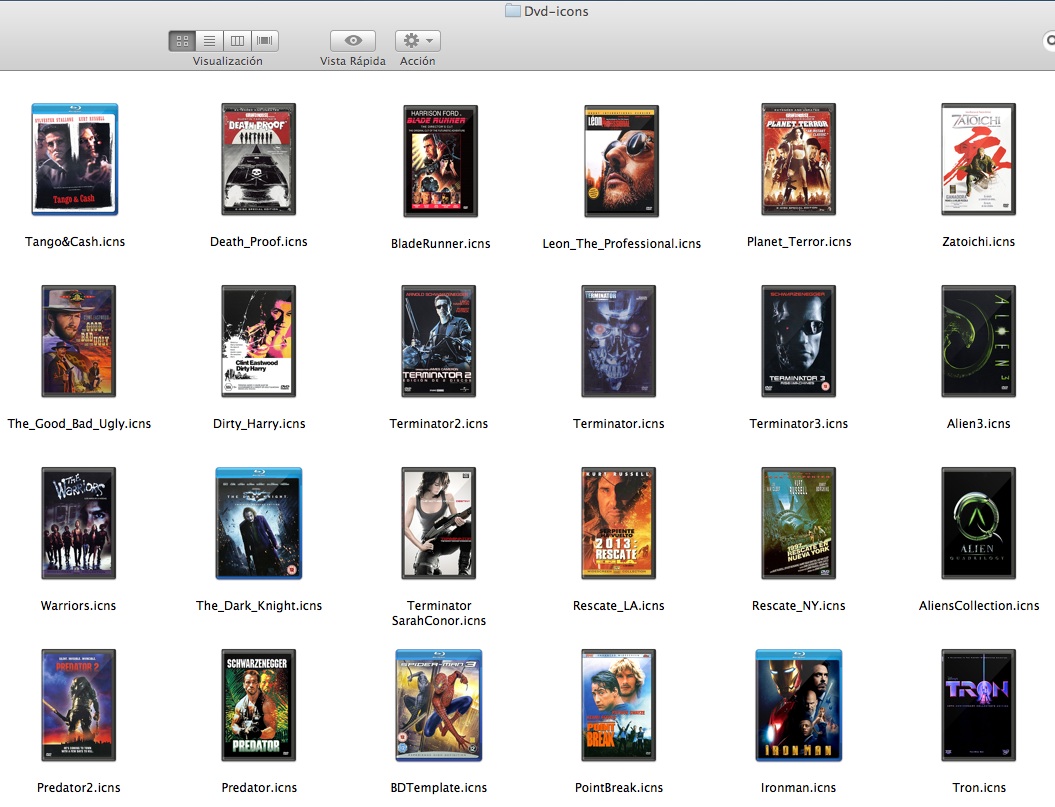Click the file name Dirty_Harry.icns
This screenshot has height=807, width=1055.
tap(259, 423)
